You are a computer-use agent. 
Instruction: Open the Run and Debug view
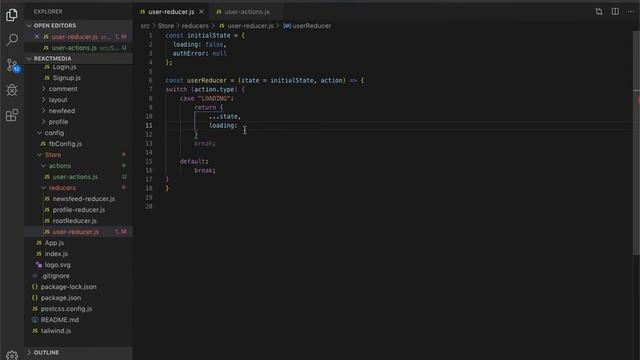click(x=12, y=90)
